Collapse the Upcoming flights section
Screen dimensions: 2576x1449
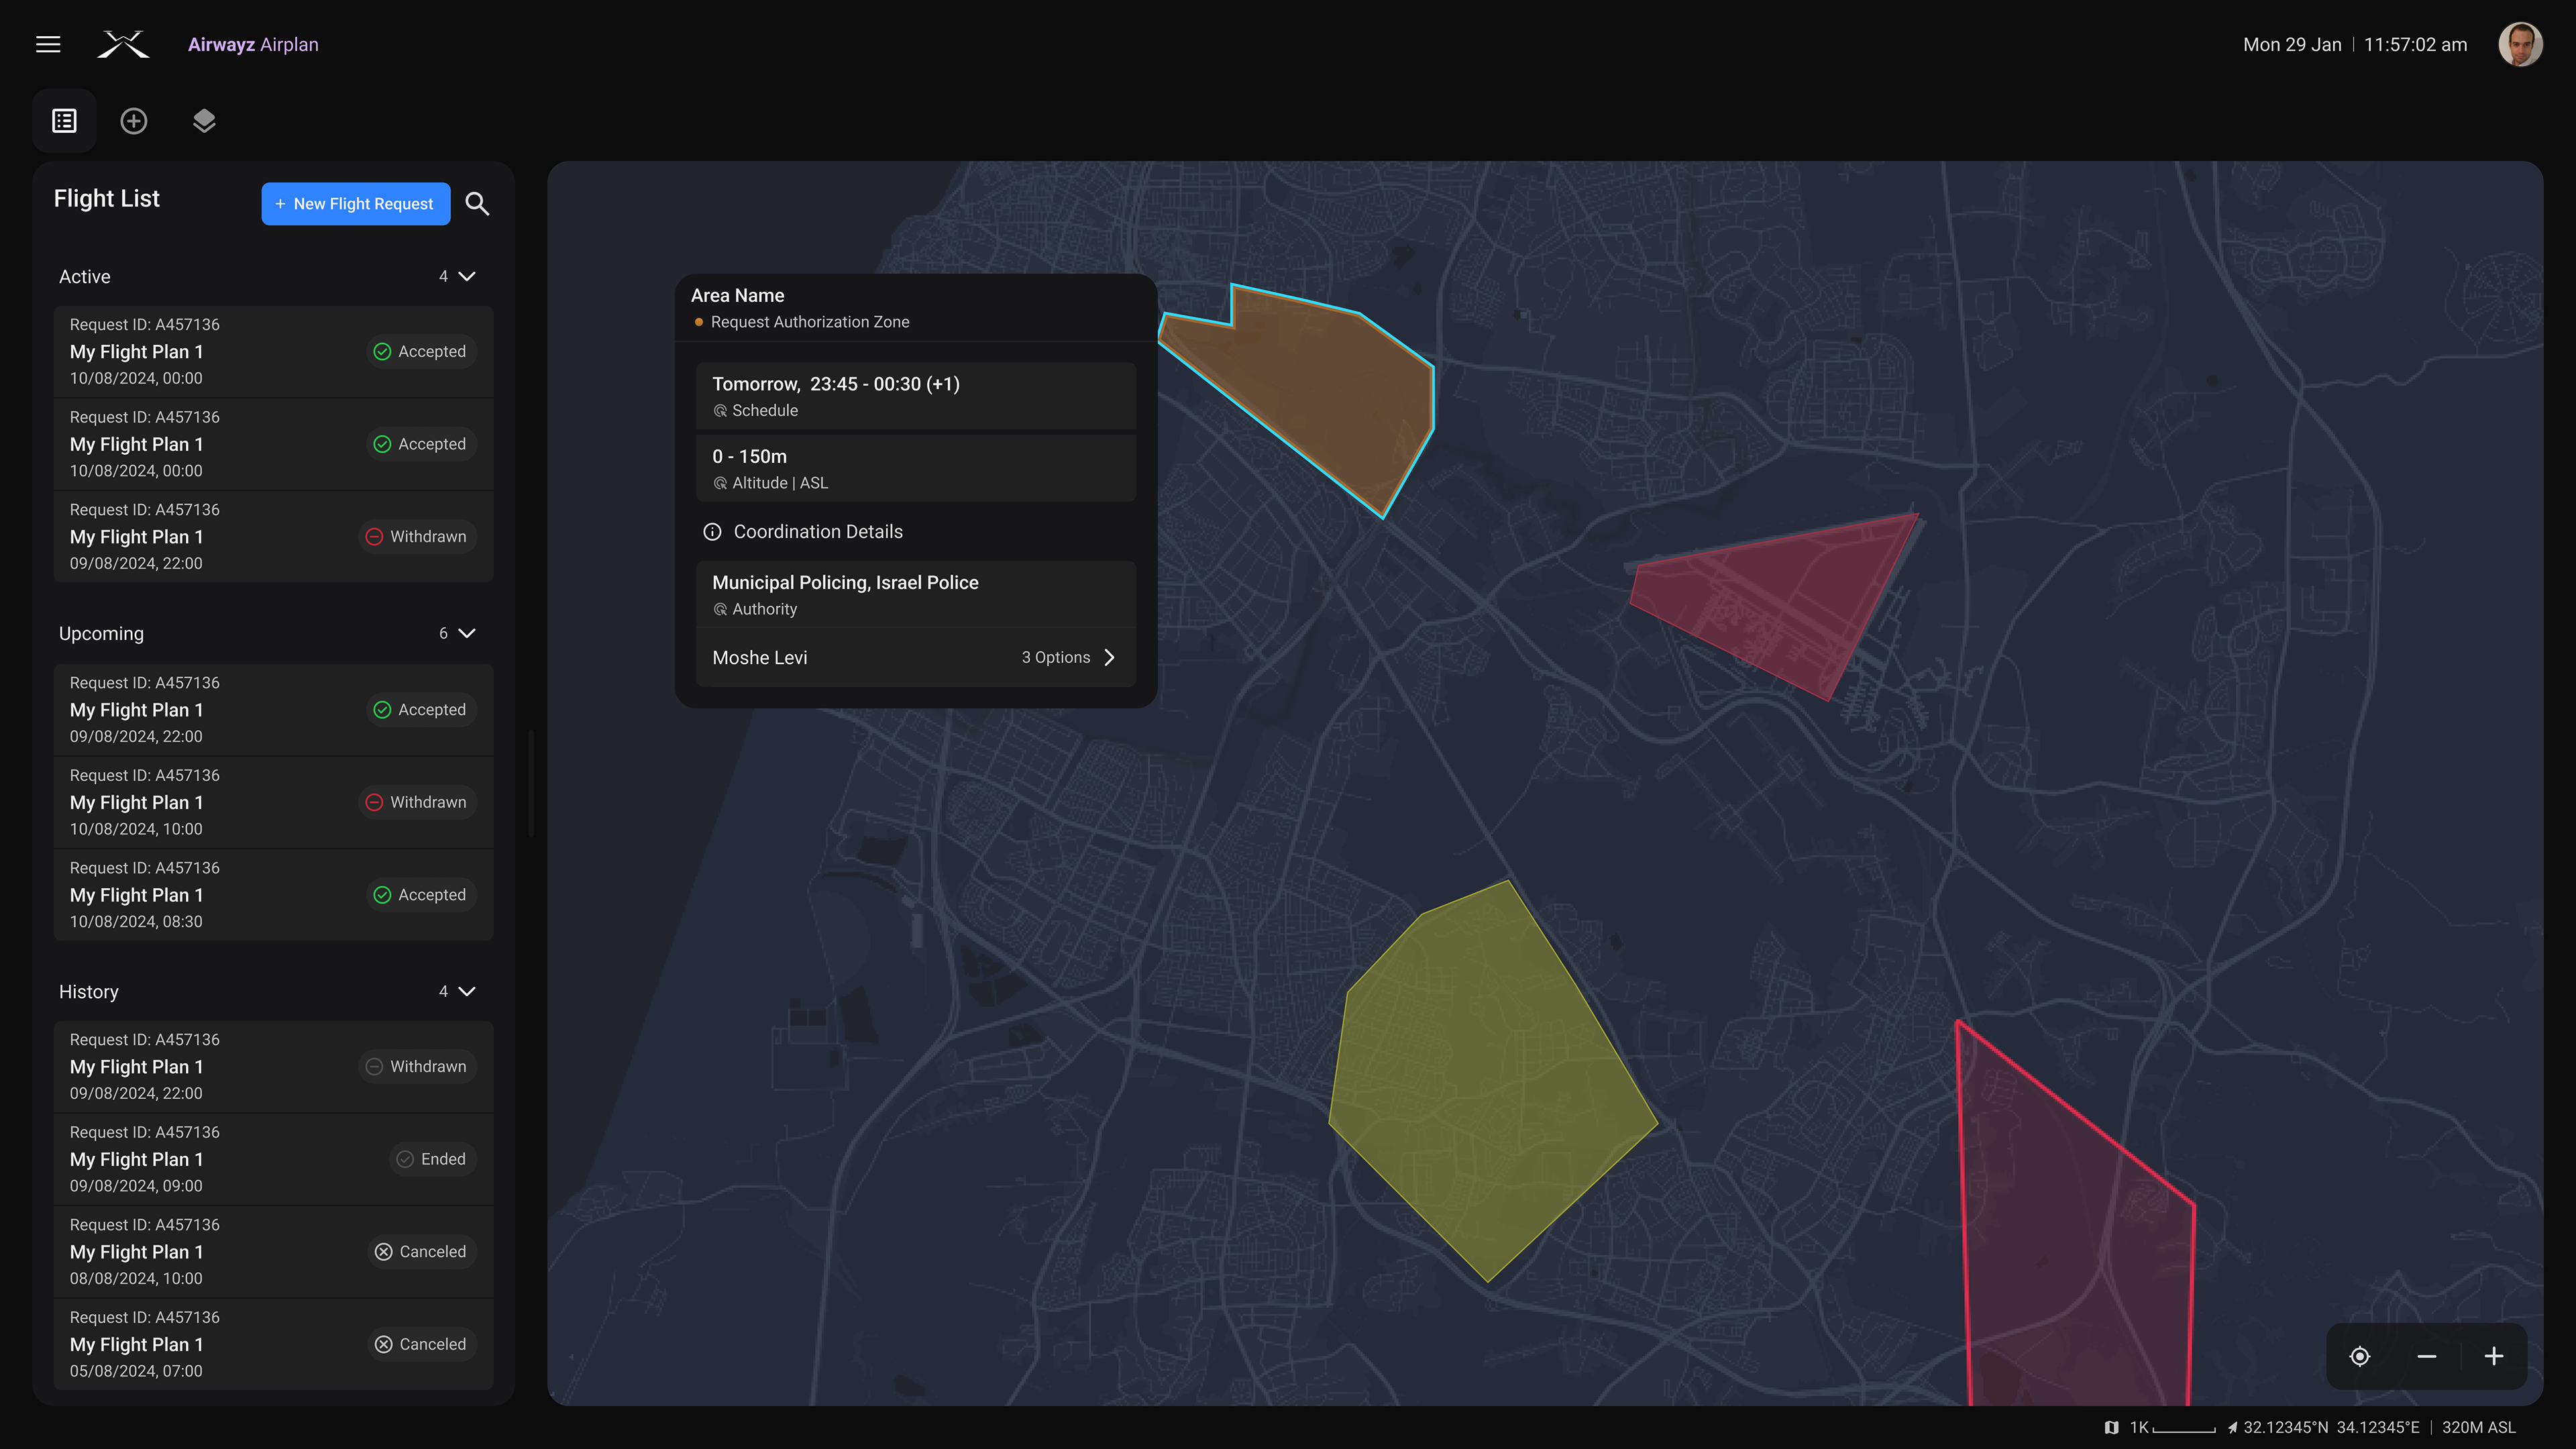coord(466,633)
